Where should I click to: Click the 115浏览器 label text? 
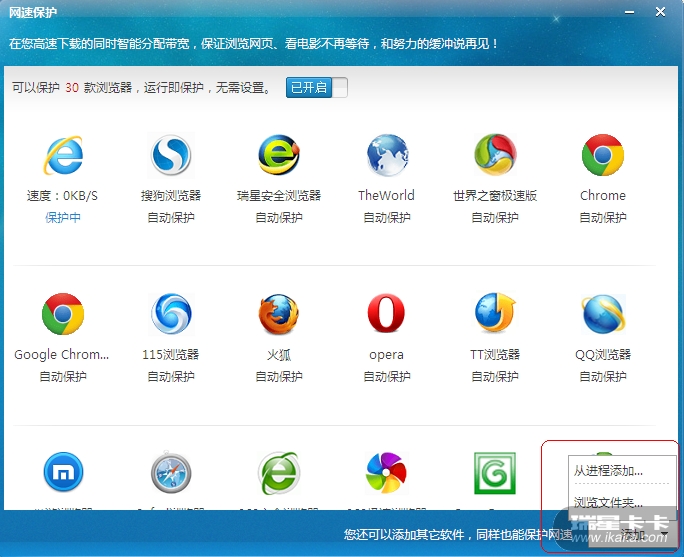click(171, 354)
